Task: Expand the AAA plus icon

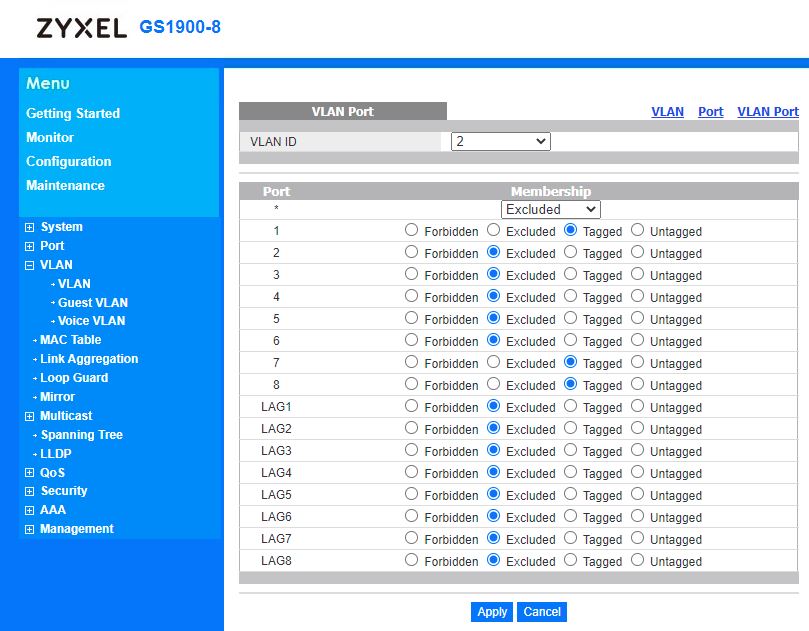Action: [30, 511]
